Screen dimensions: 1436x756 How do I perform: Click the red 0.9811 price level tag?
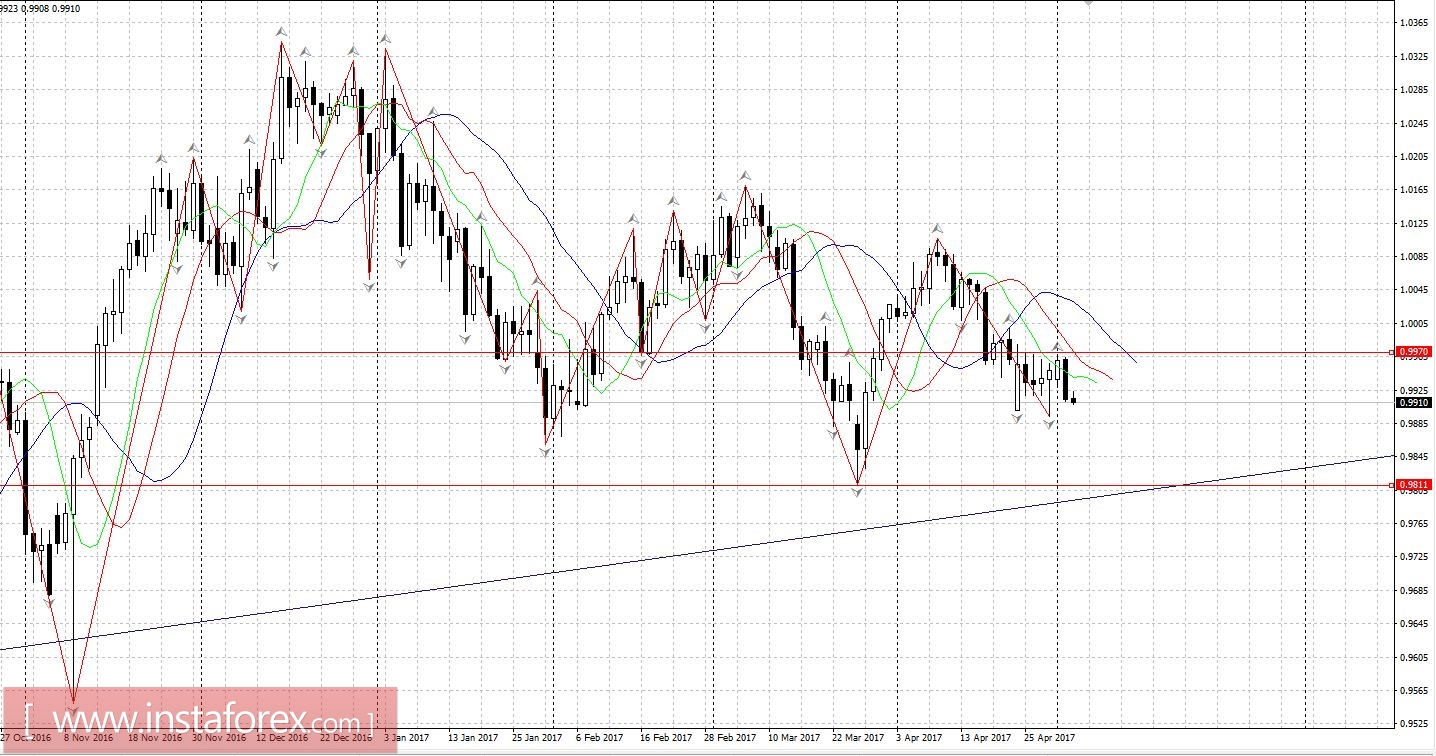(1414, 485)
